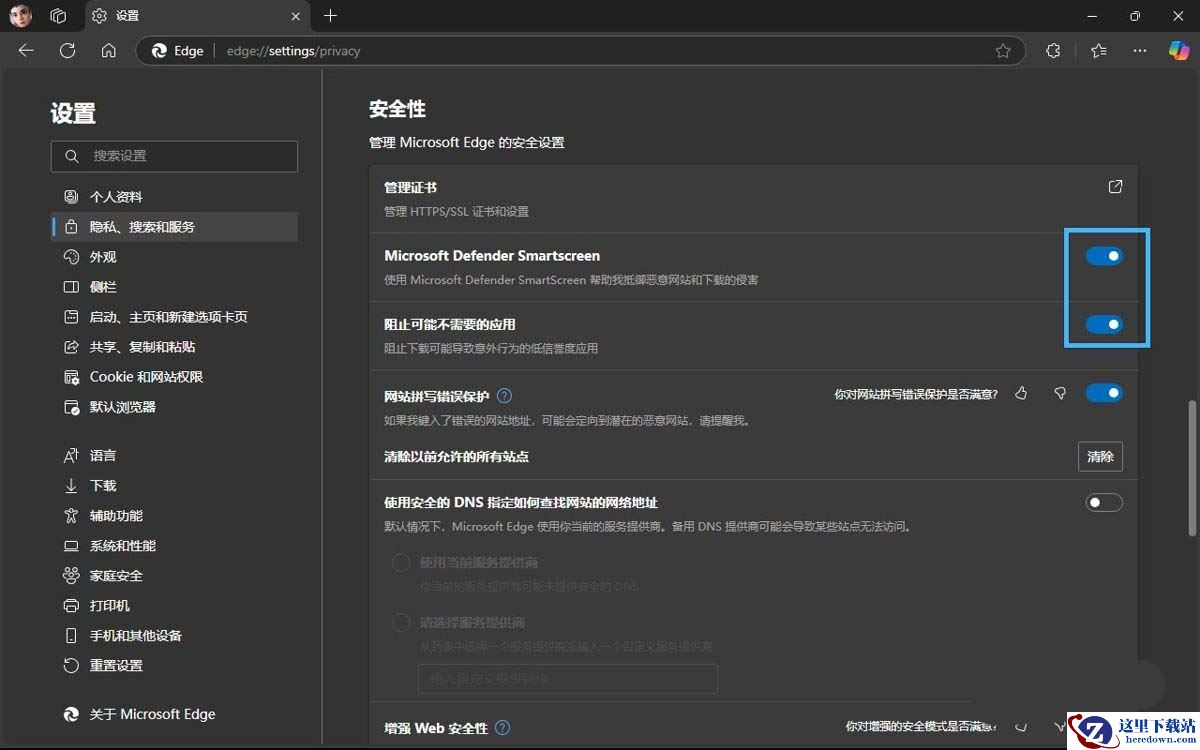Click the settings page vertical scrollbar
The image size is (1200, 750).
1190,467
